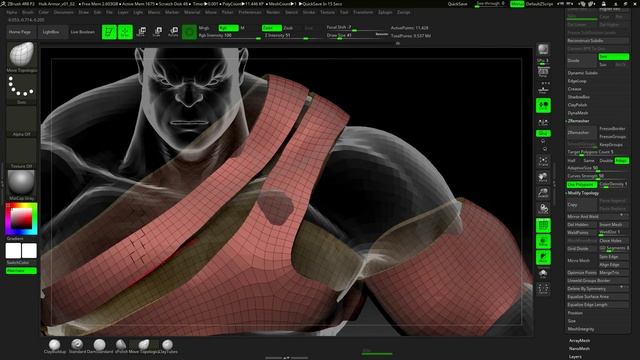Image resolution: width=640 pixels, height=360 pixels.
Task: Click the main color picker square
Action: coord(21,219)
